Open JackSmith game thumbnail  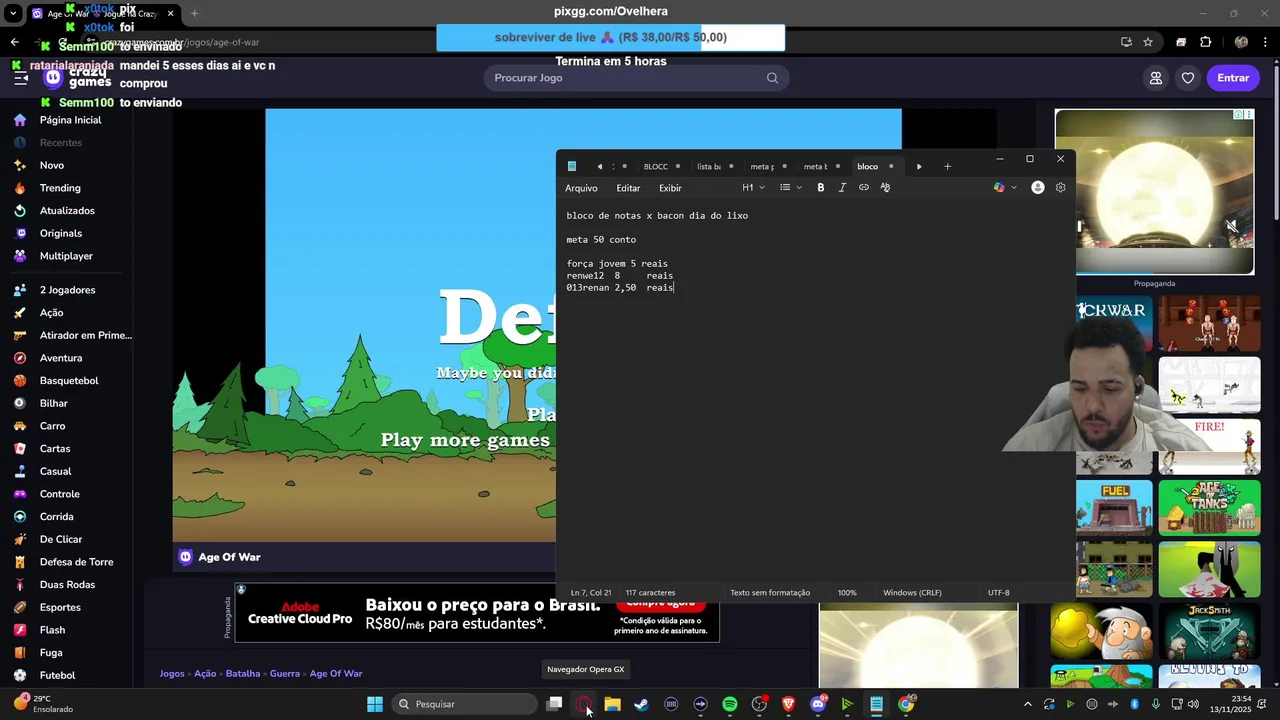tap(1209, 631)
